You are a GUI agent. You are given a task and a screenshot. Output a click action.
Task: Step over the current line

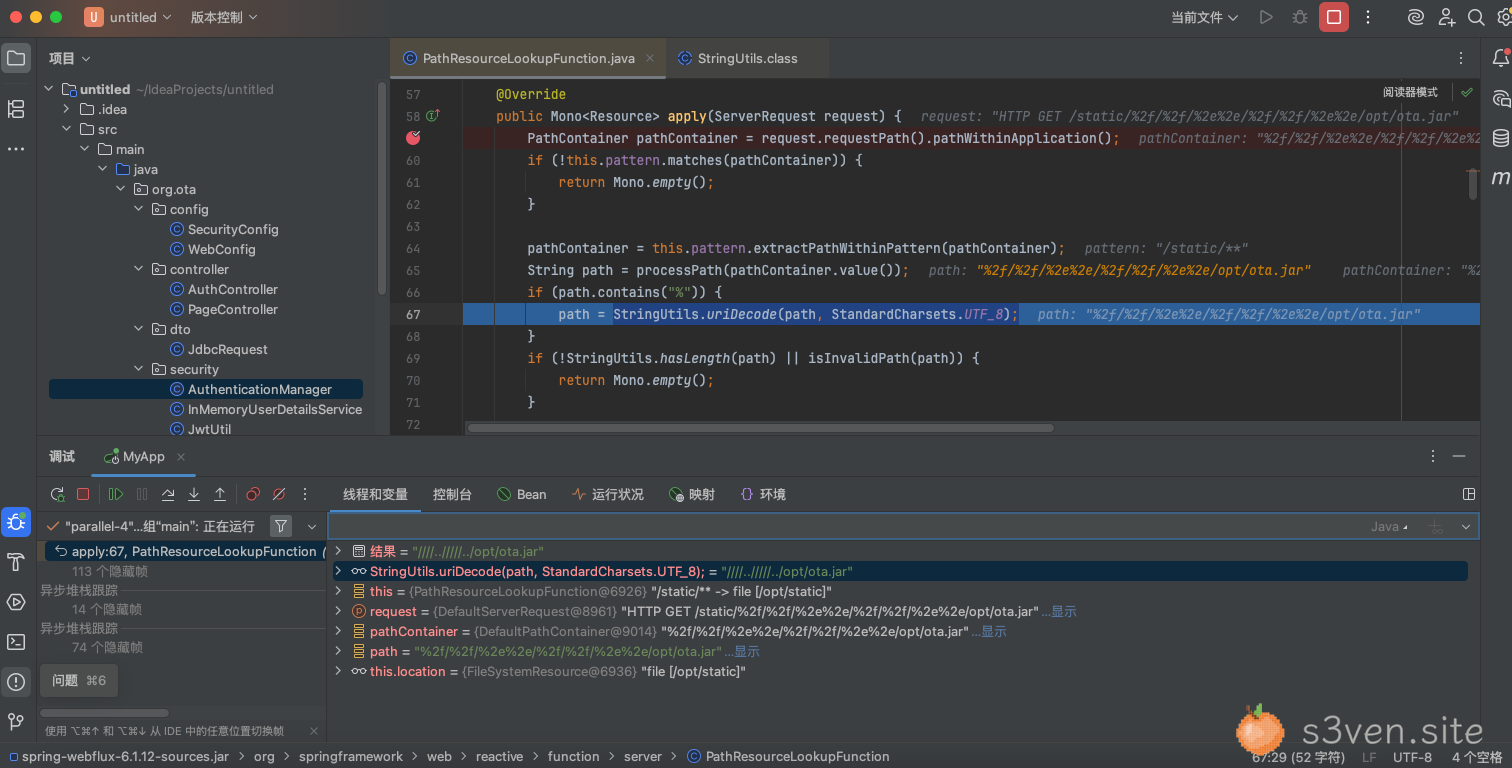168,494
